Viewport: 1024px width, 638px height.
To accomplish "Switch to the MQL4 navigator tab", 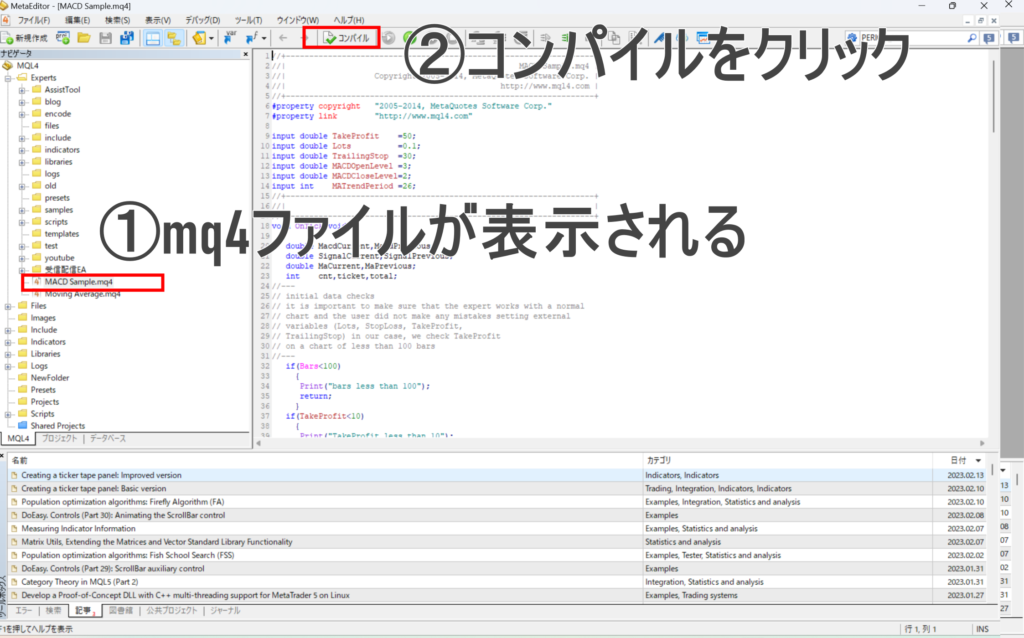I will 18,439.
